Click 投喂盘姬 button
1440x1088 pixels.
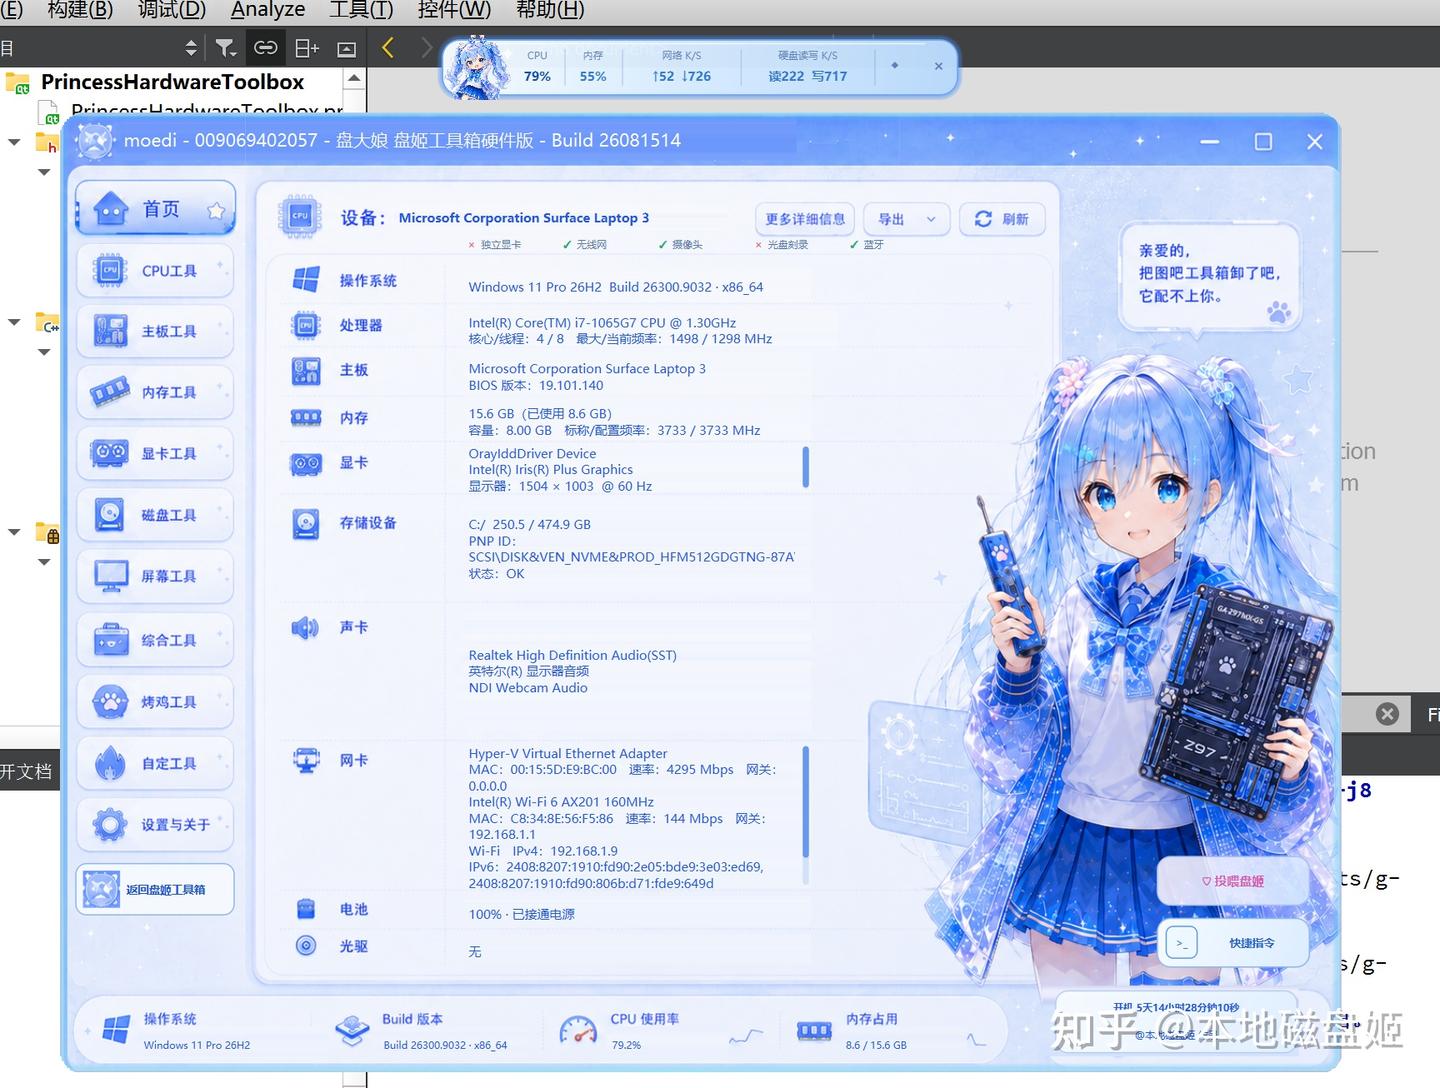point(1233,881)
